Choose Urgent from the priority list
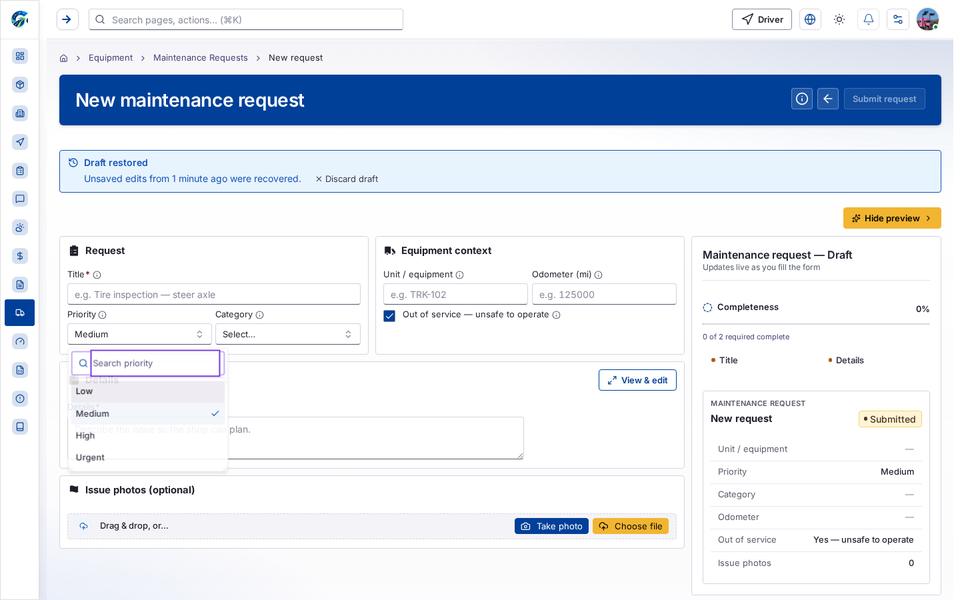 148,457
